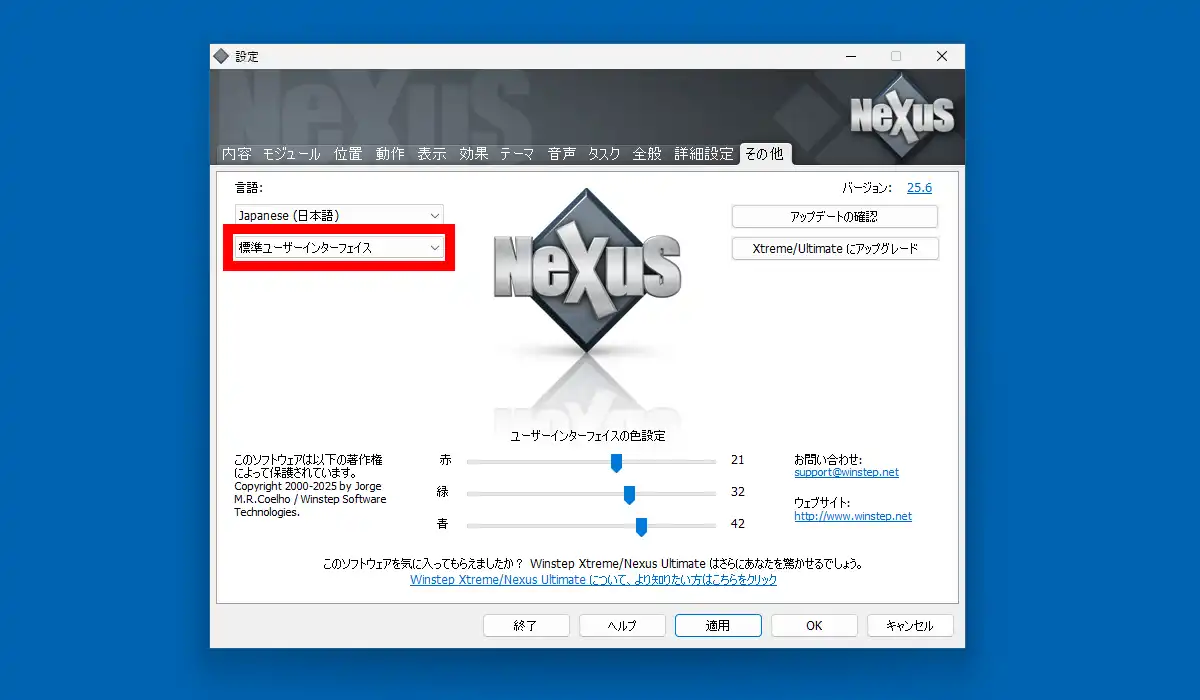Switch to the 全般 tab

pos(647,154)
